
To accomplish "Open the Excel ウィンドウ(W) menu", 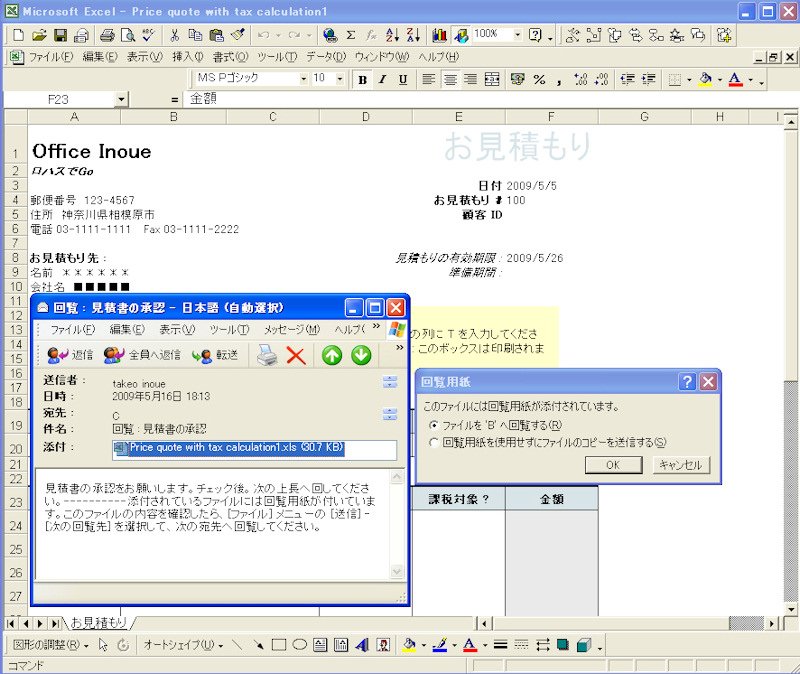I will point(382,57).
